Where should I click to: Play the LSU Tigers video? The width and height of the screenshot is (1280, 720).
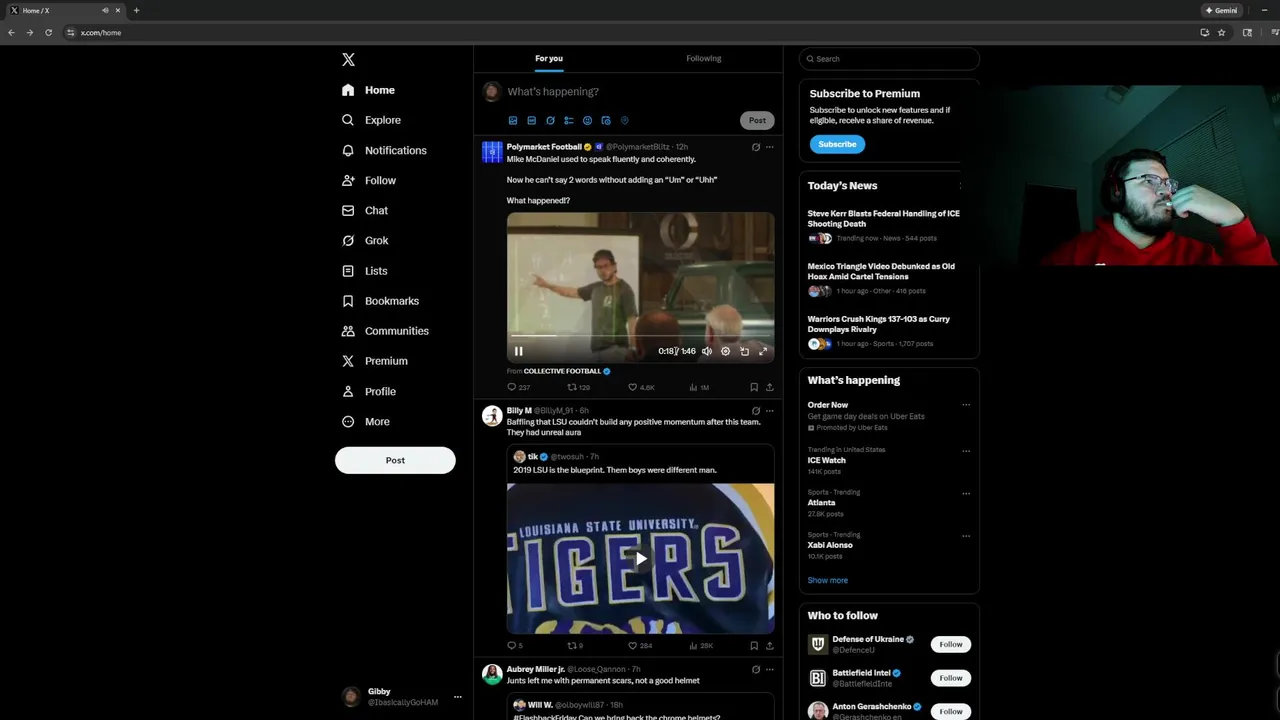click(x=640, y=558)
